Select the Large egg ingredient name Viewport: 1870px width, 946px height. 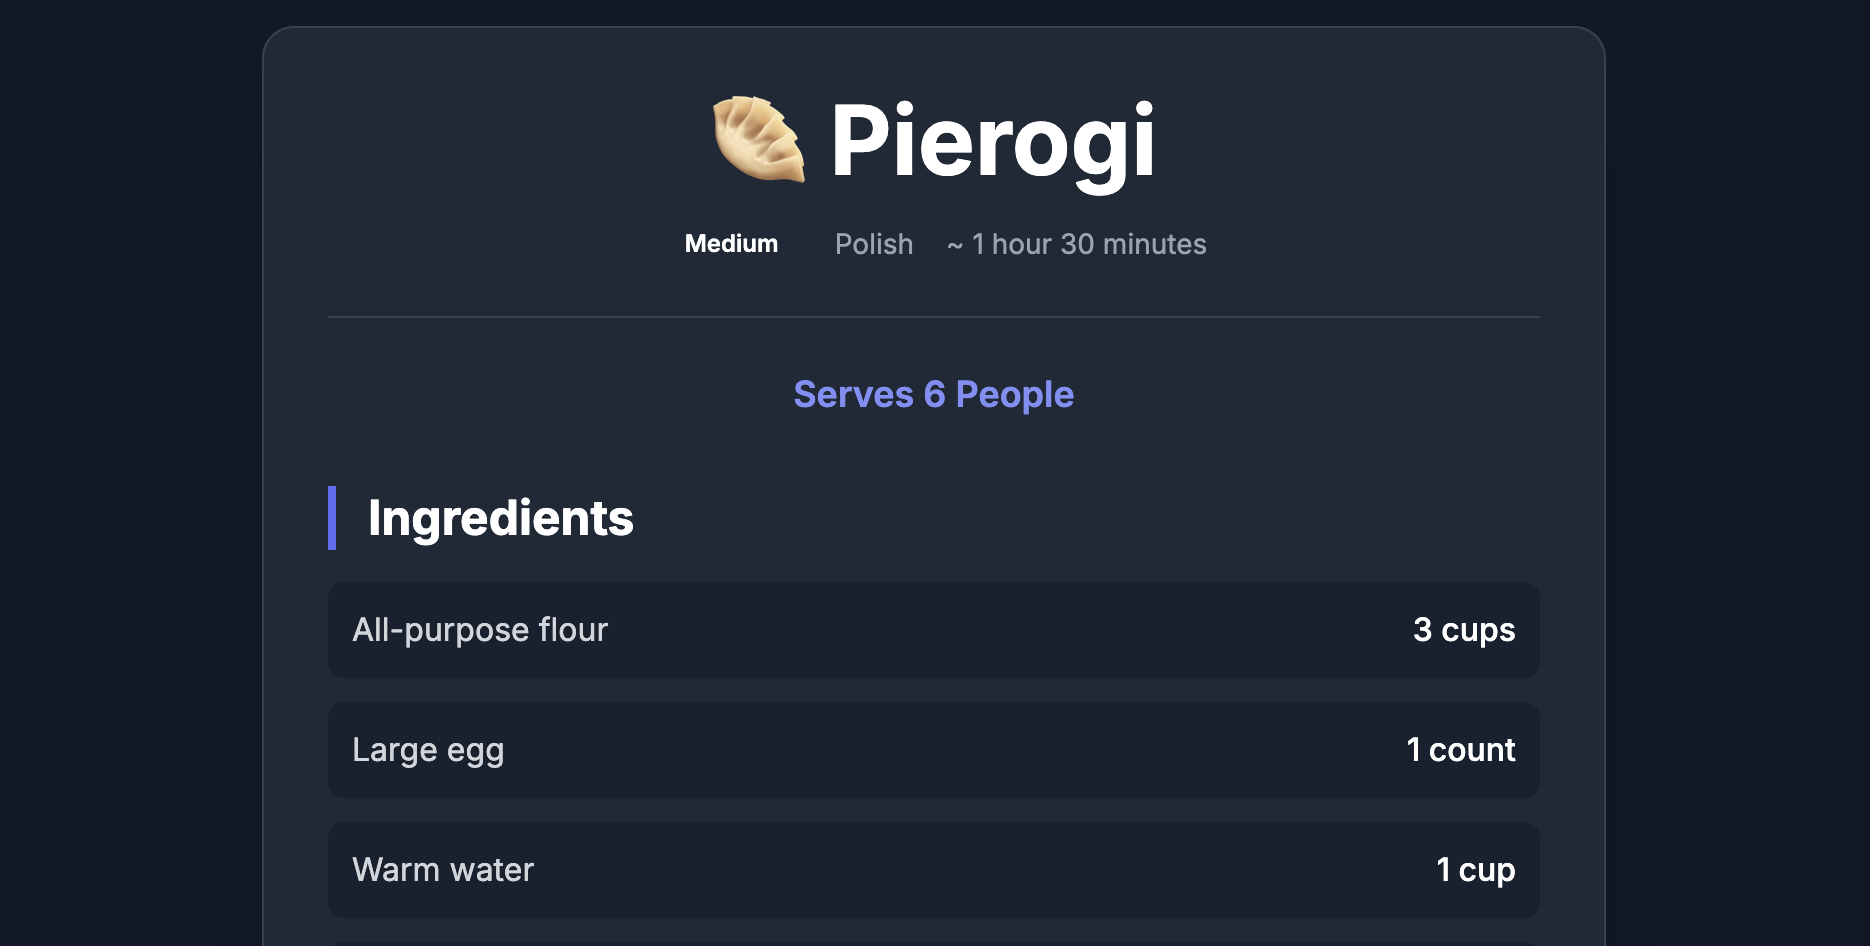tap(428, 750)
